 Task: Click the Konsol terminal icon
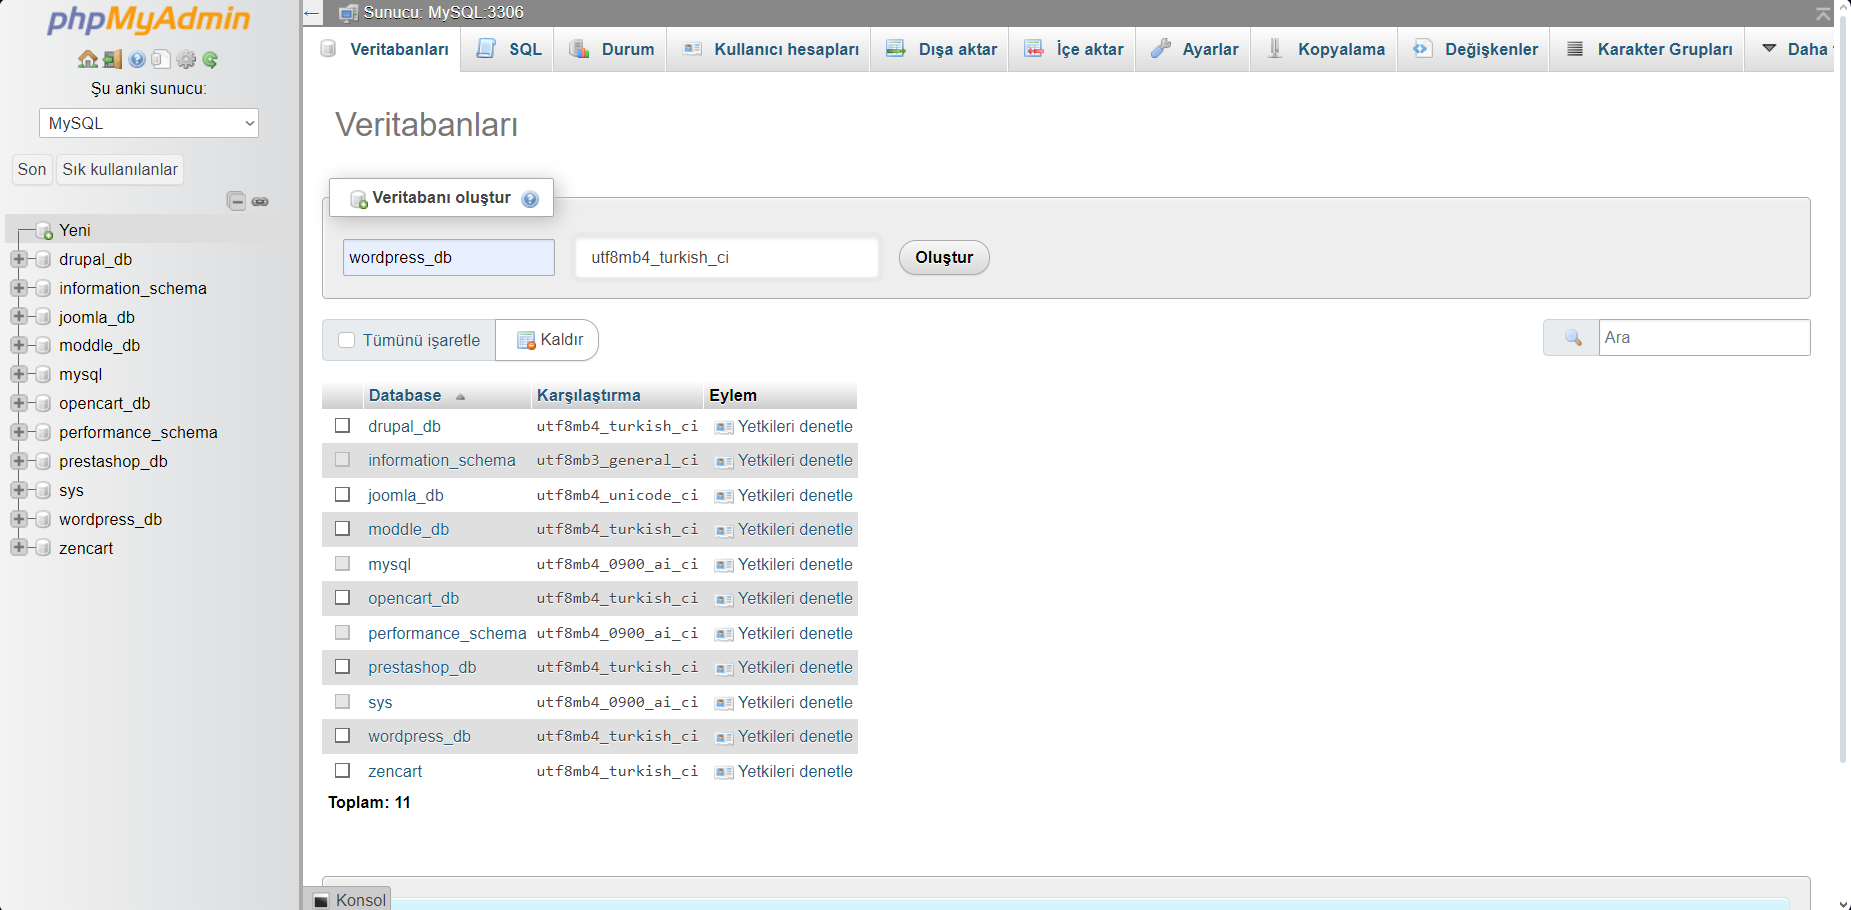[x=321, y=901]
